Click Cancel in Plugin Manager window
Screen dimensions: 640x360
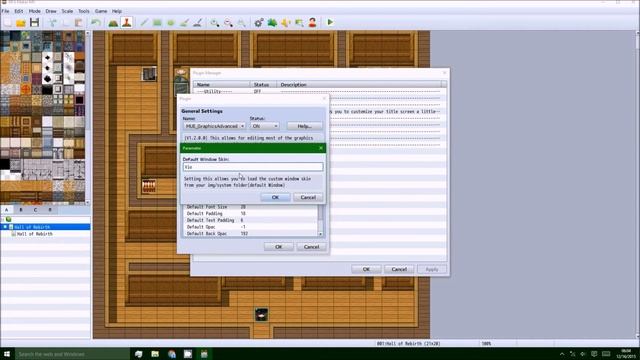click(x=399, y=269)
